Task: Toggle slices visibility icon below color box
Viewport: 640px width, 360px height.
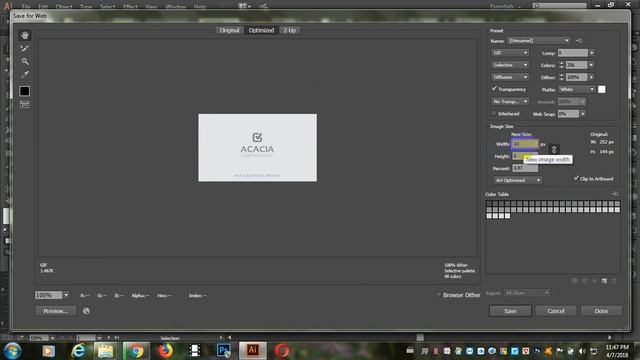Action: click(24, 104)
